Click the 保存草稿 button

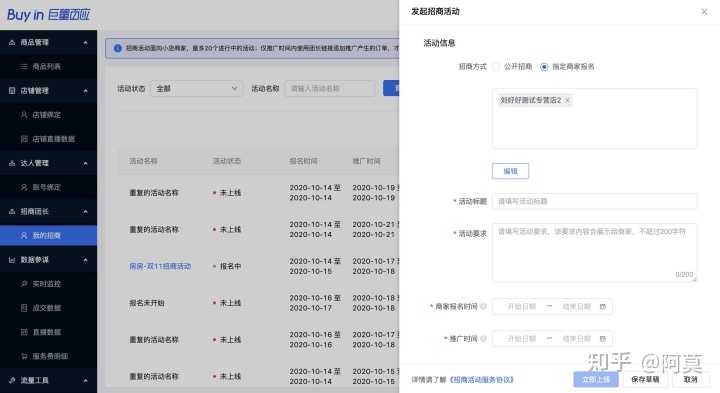pos(645,379)
